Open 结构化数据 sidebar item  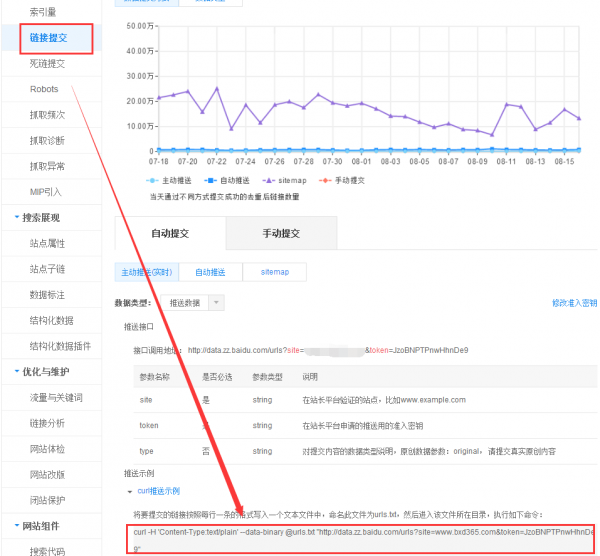(x=51, y=320)
